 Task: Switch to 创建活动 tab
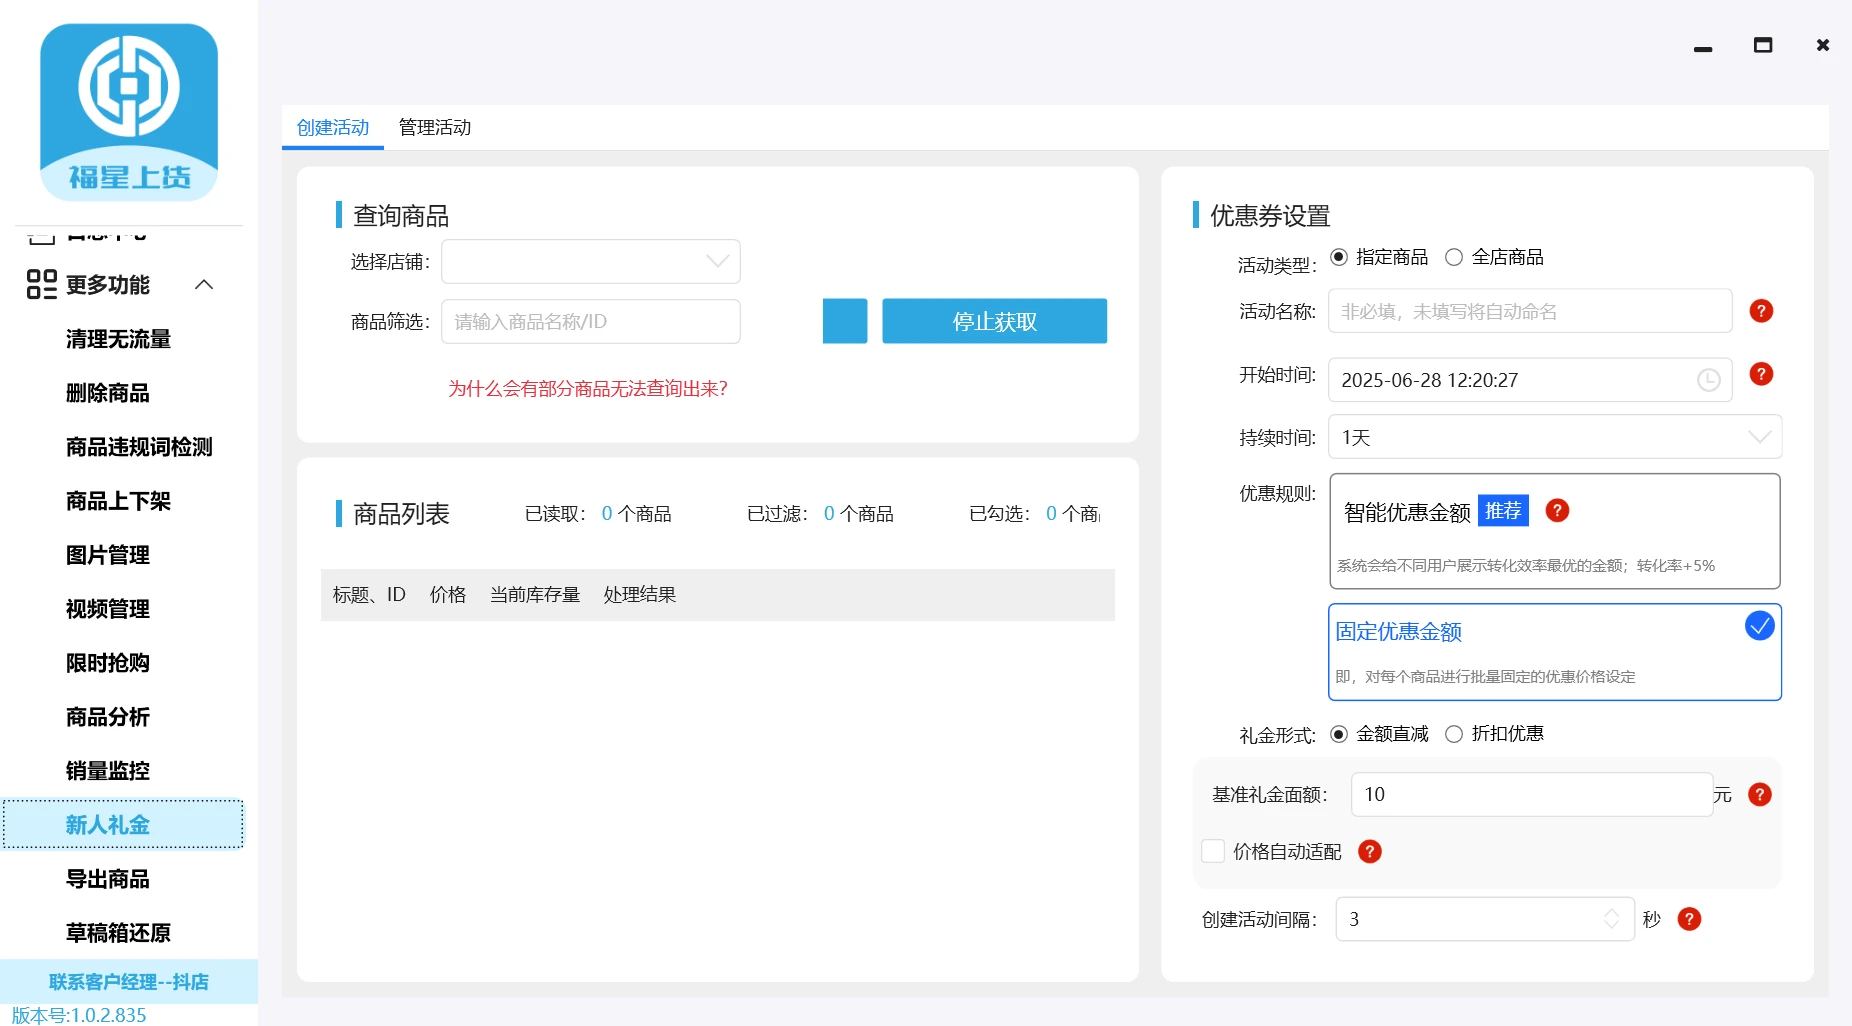(x=333, y=128)
